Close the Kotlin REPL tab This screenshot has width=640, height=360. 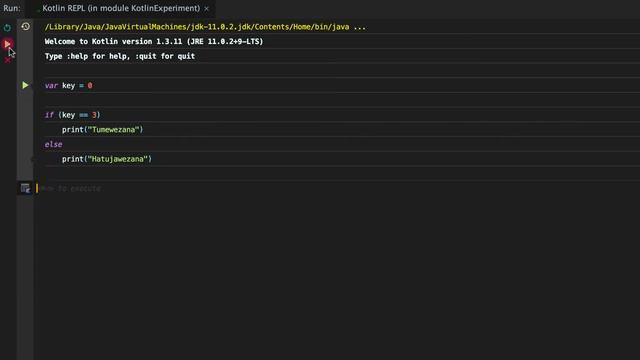click(207, 9)
